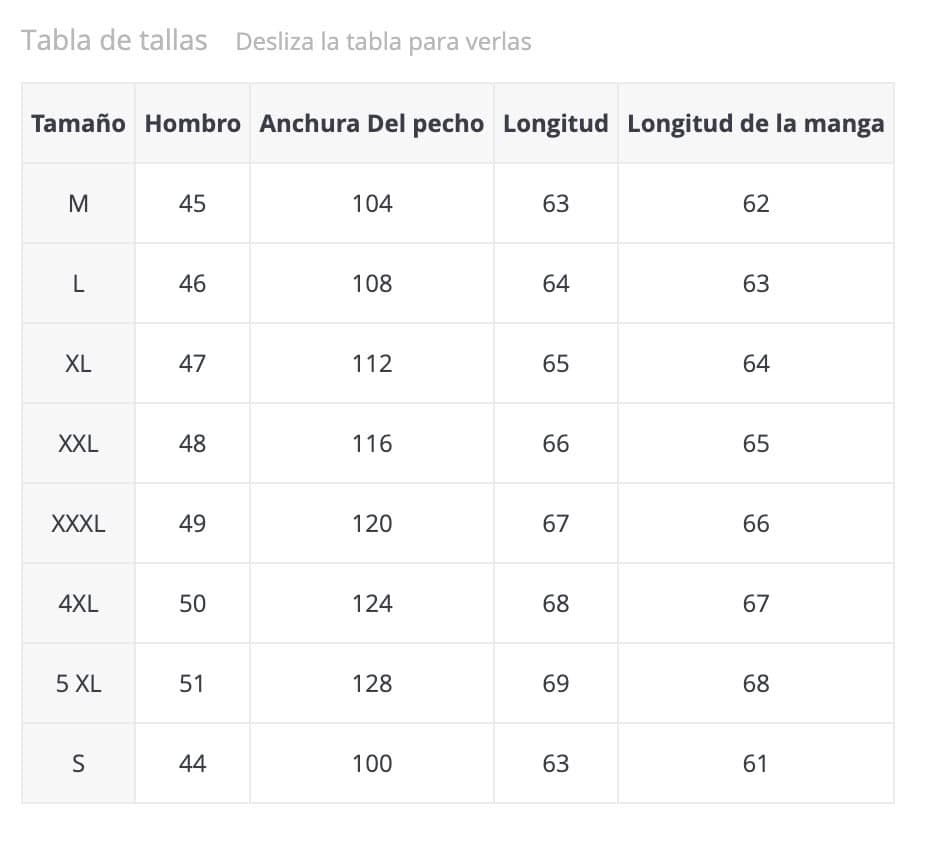Select the M size row label
Viewport: 926px width, 846px height.
[78, 204]
